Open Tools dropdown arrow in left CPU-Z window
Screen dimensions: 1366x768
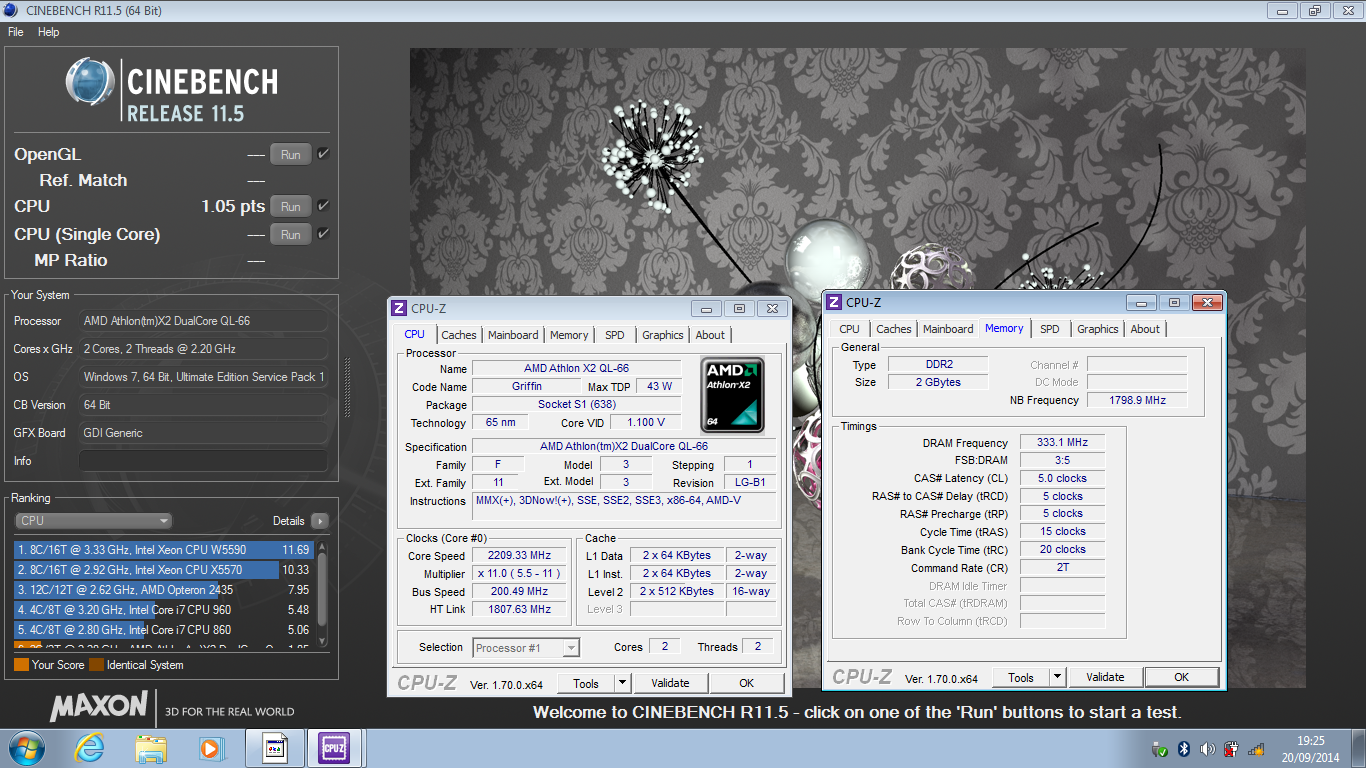(622, 683)
